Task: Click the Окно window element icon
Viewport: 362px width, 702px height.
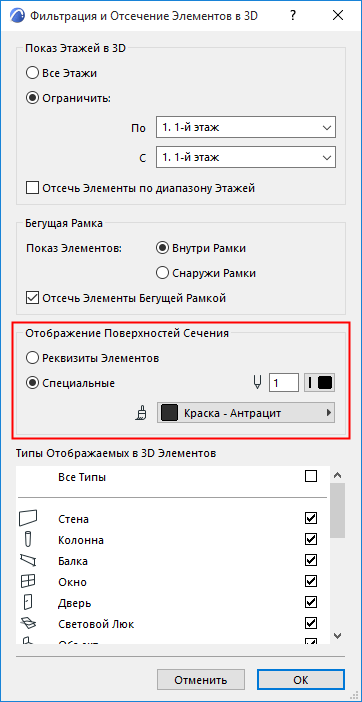Action: tap(29, 581)
